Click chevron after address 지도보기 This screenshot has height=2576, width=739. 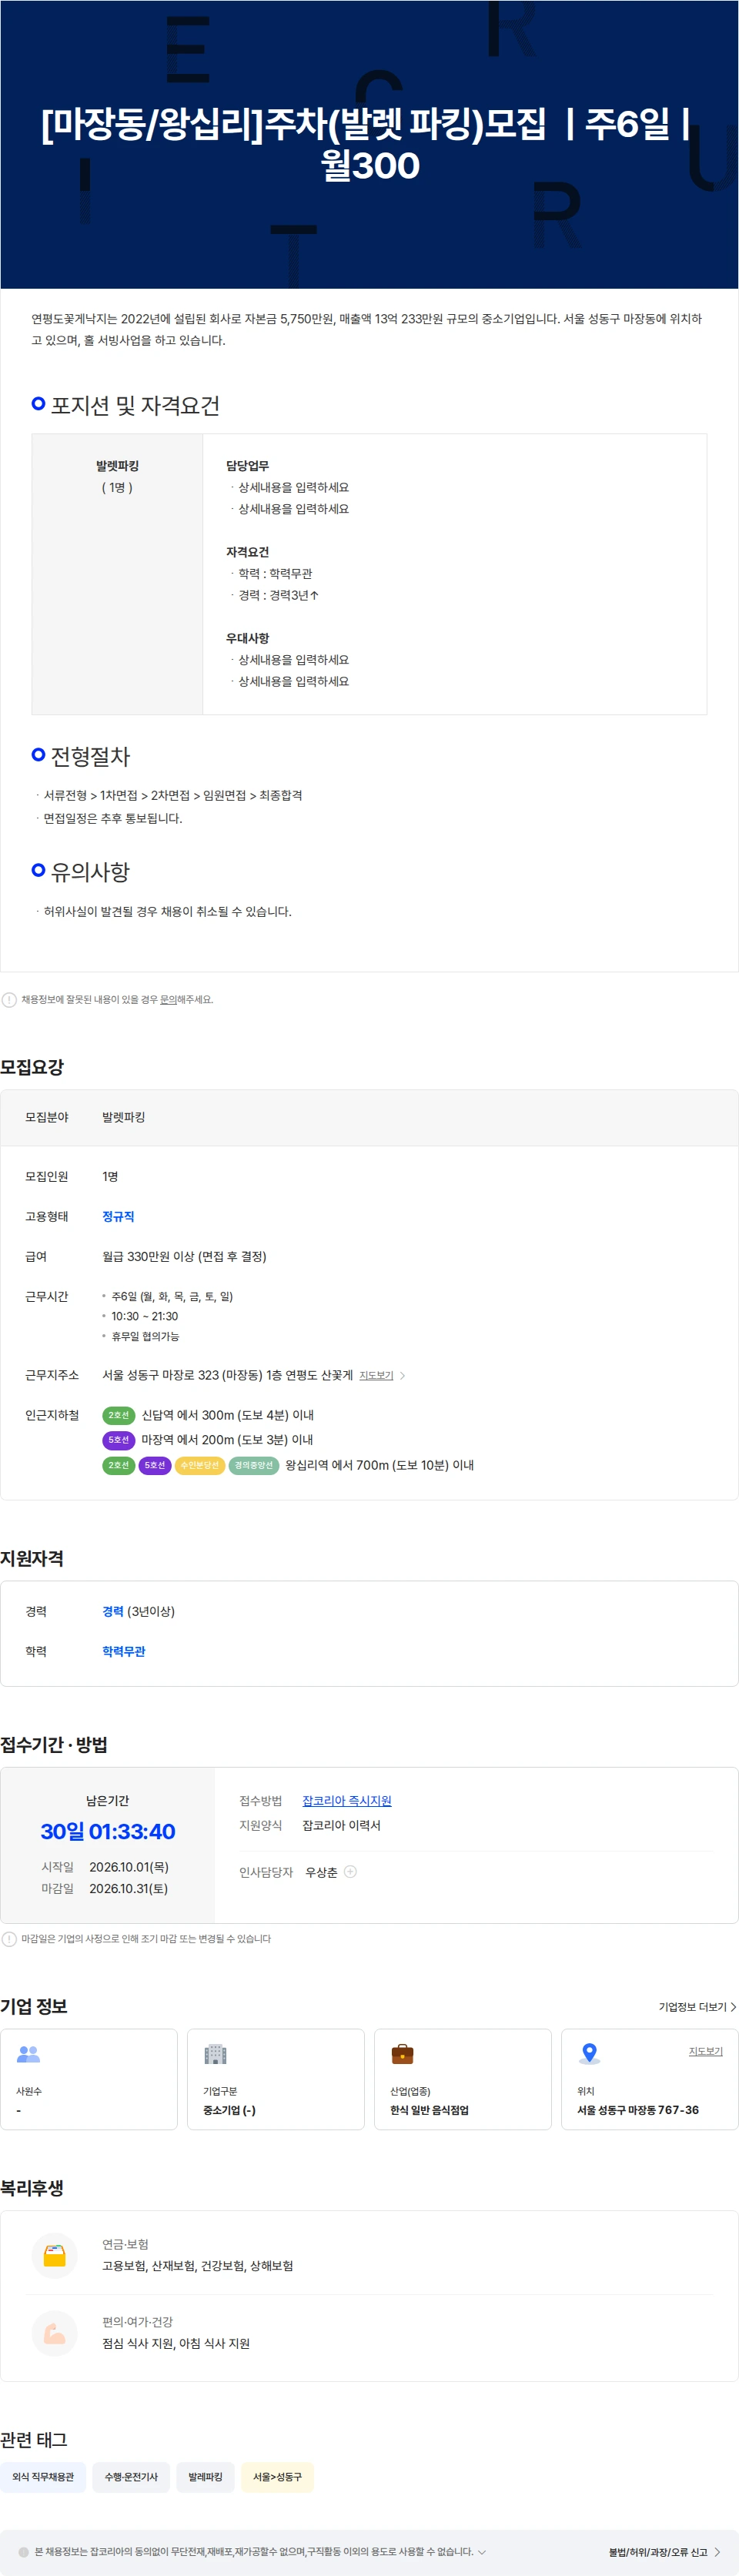[x=402, y=1376]
